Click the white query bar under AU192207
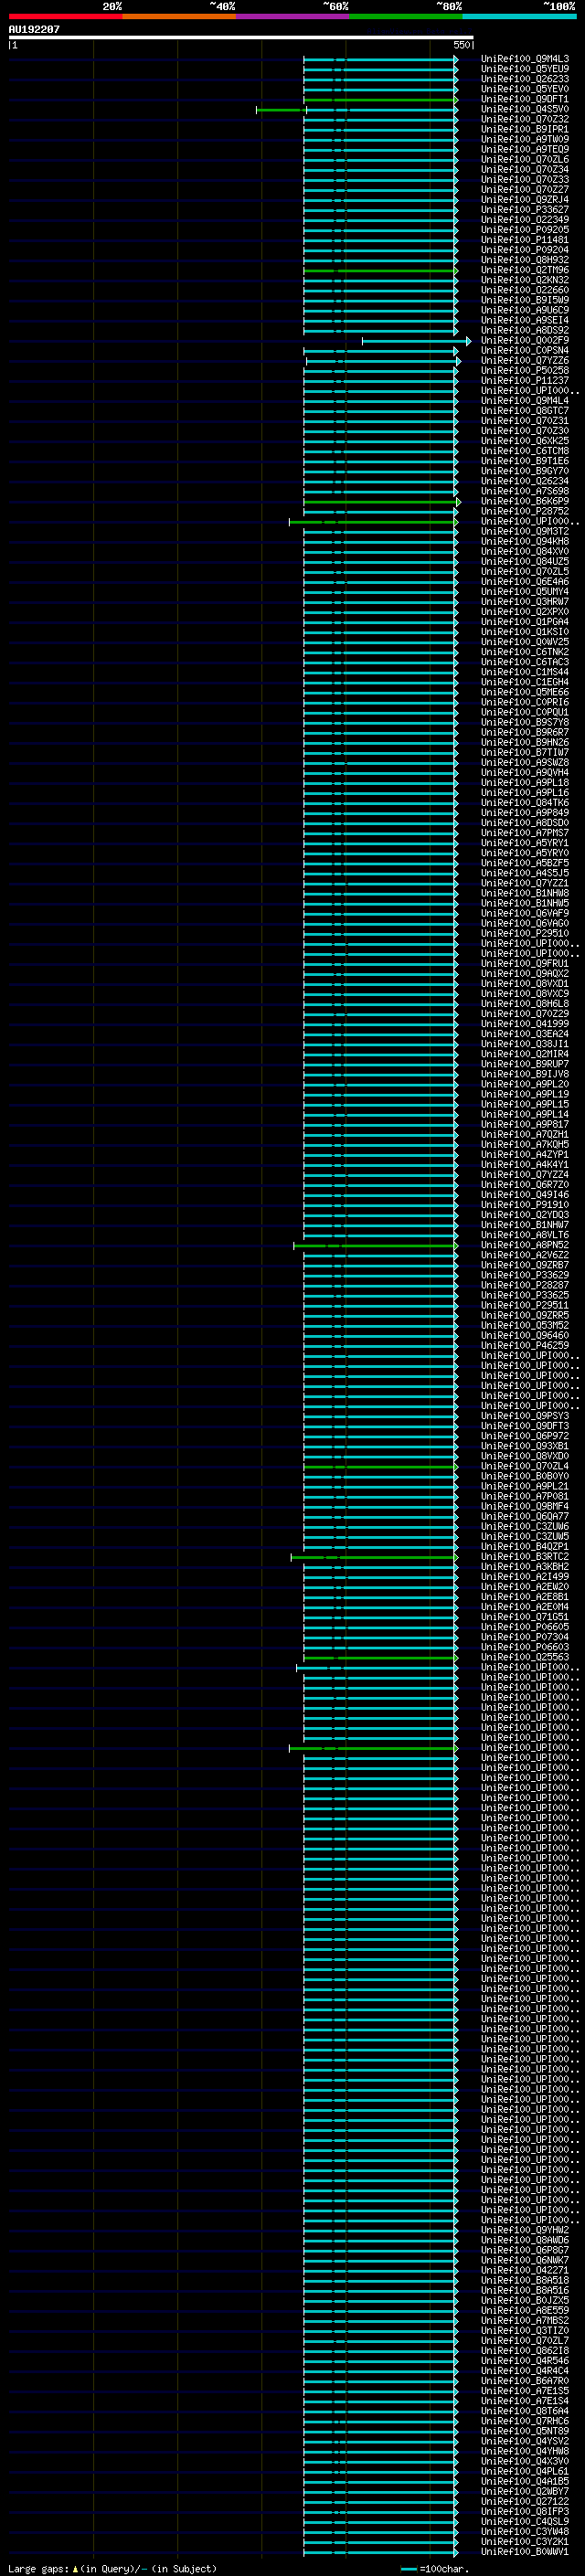585x2576 pixels. click(x=241, y=37)
